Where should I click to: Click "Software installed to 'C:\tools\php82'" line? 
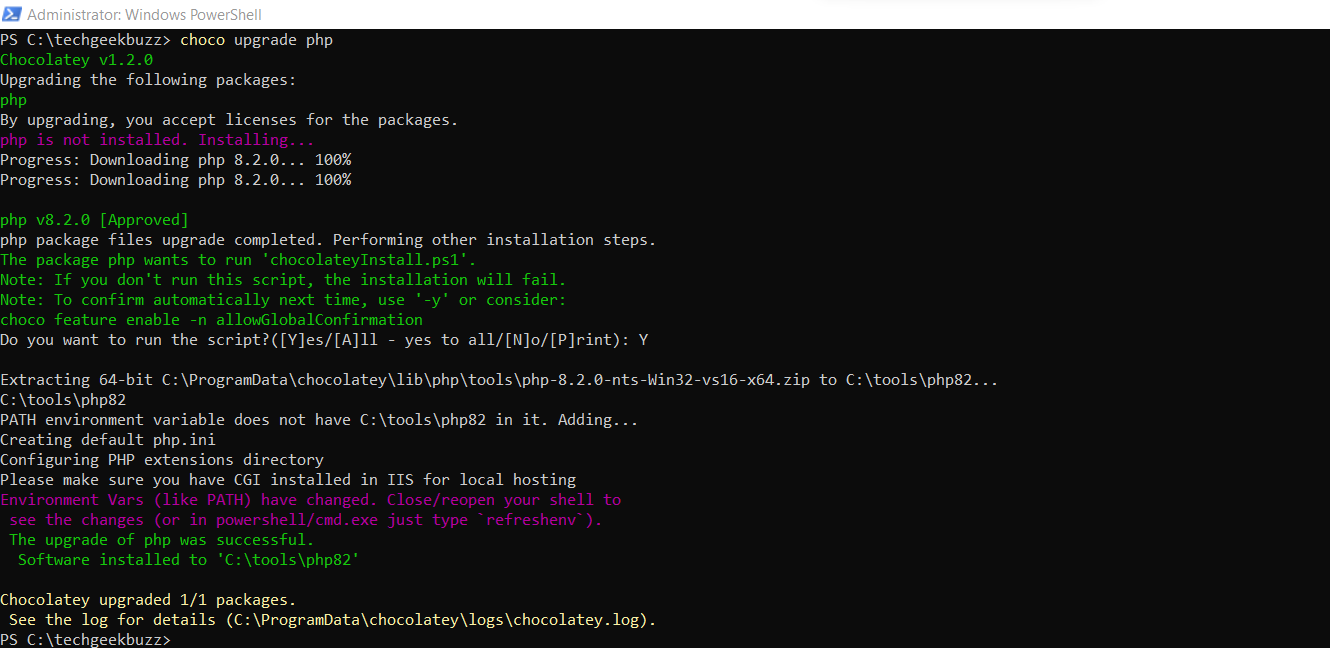pos(188,560)
